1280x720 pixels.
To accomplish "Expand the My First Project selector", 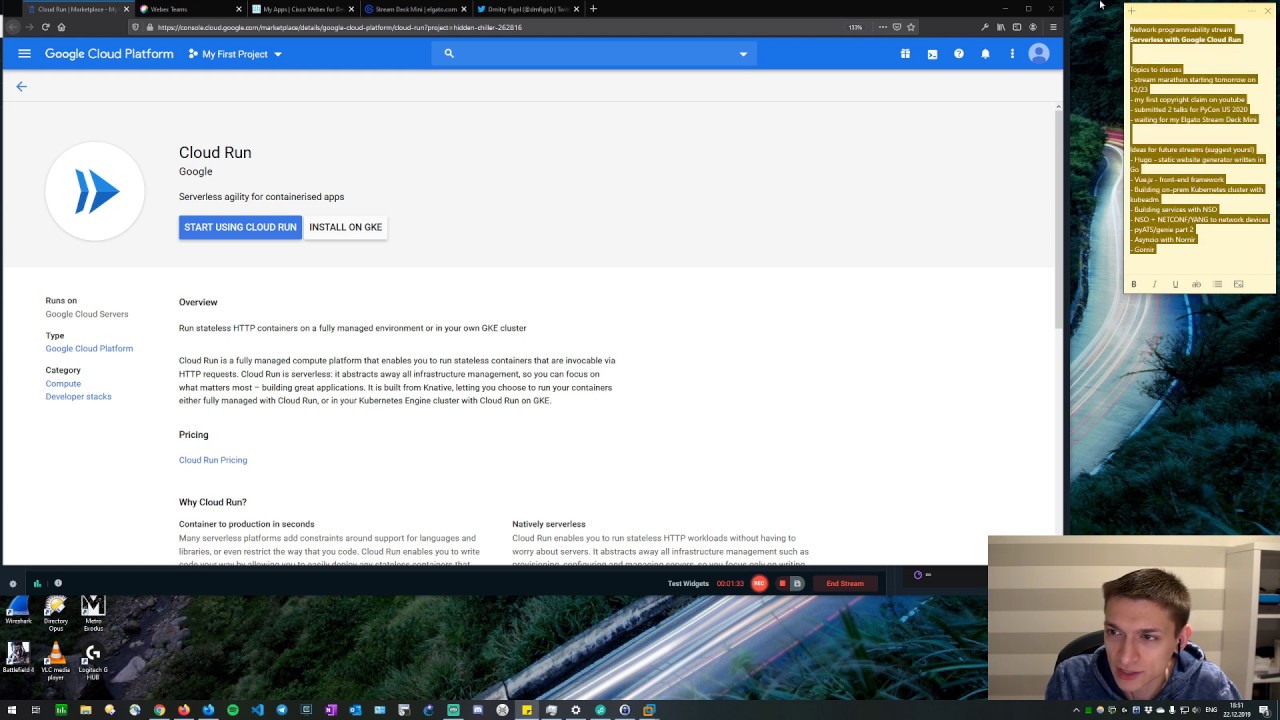I will click(x=235, y=54).
